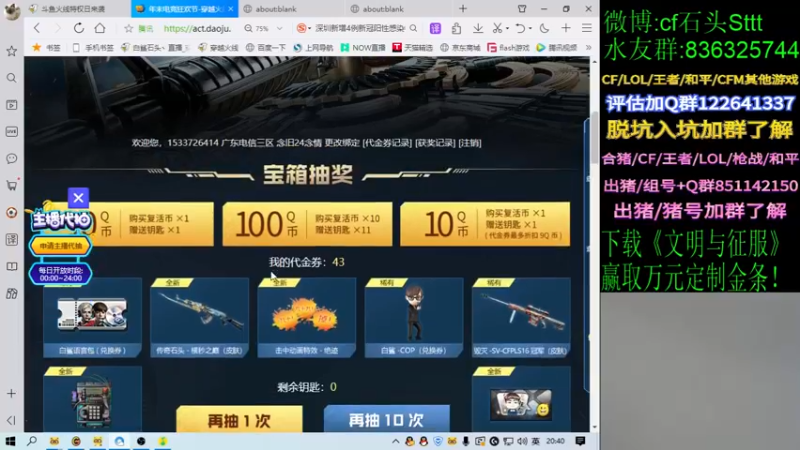Screen dimensions: 800x450
Task: Expand the screenshot tool dropdown arrow
Action: 507,29
